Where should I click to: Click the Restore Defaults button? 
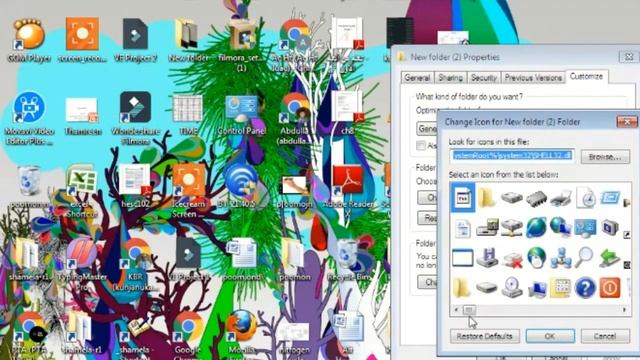click(x=484, y=336)
